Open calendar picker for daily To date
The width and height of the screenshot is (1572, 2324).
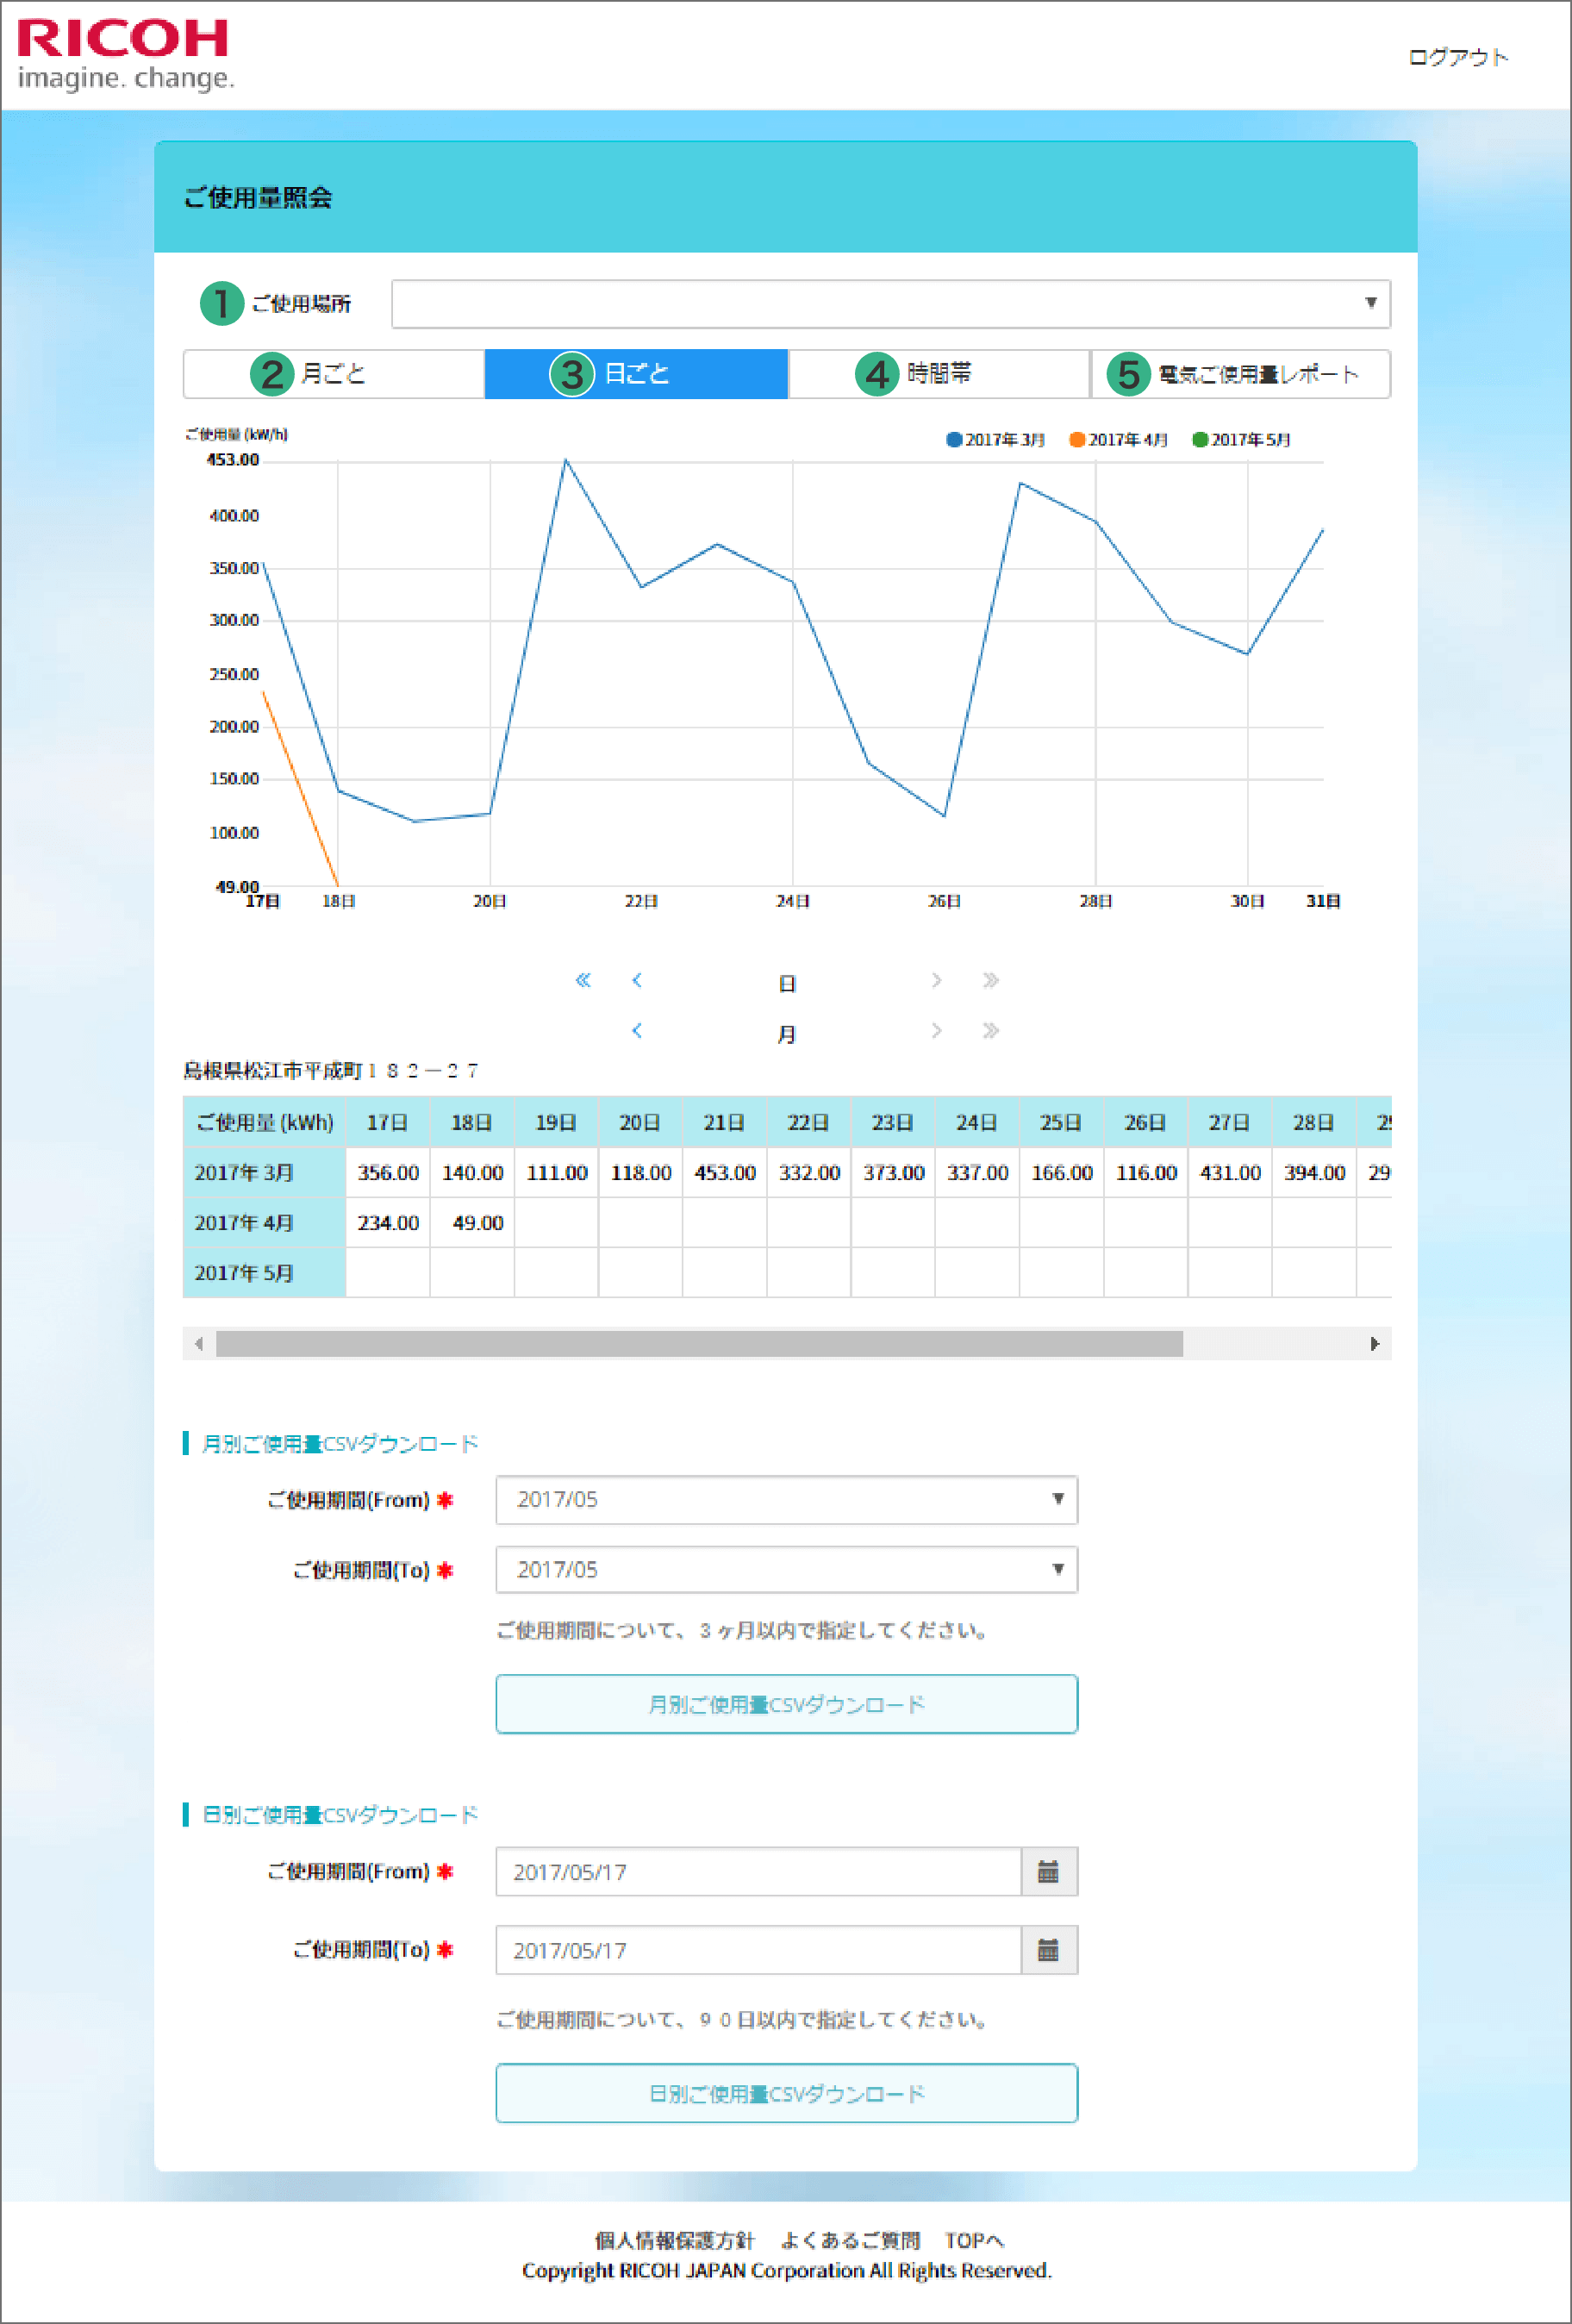1048,1949
